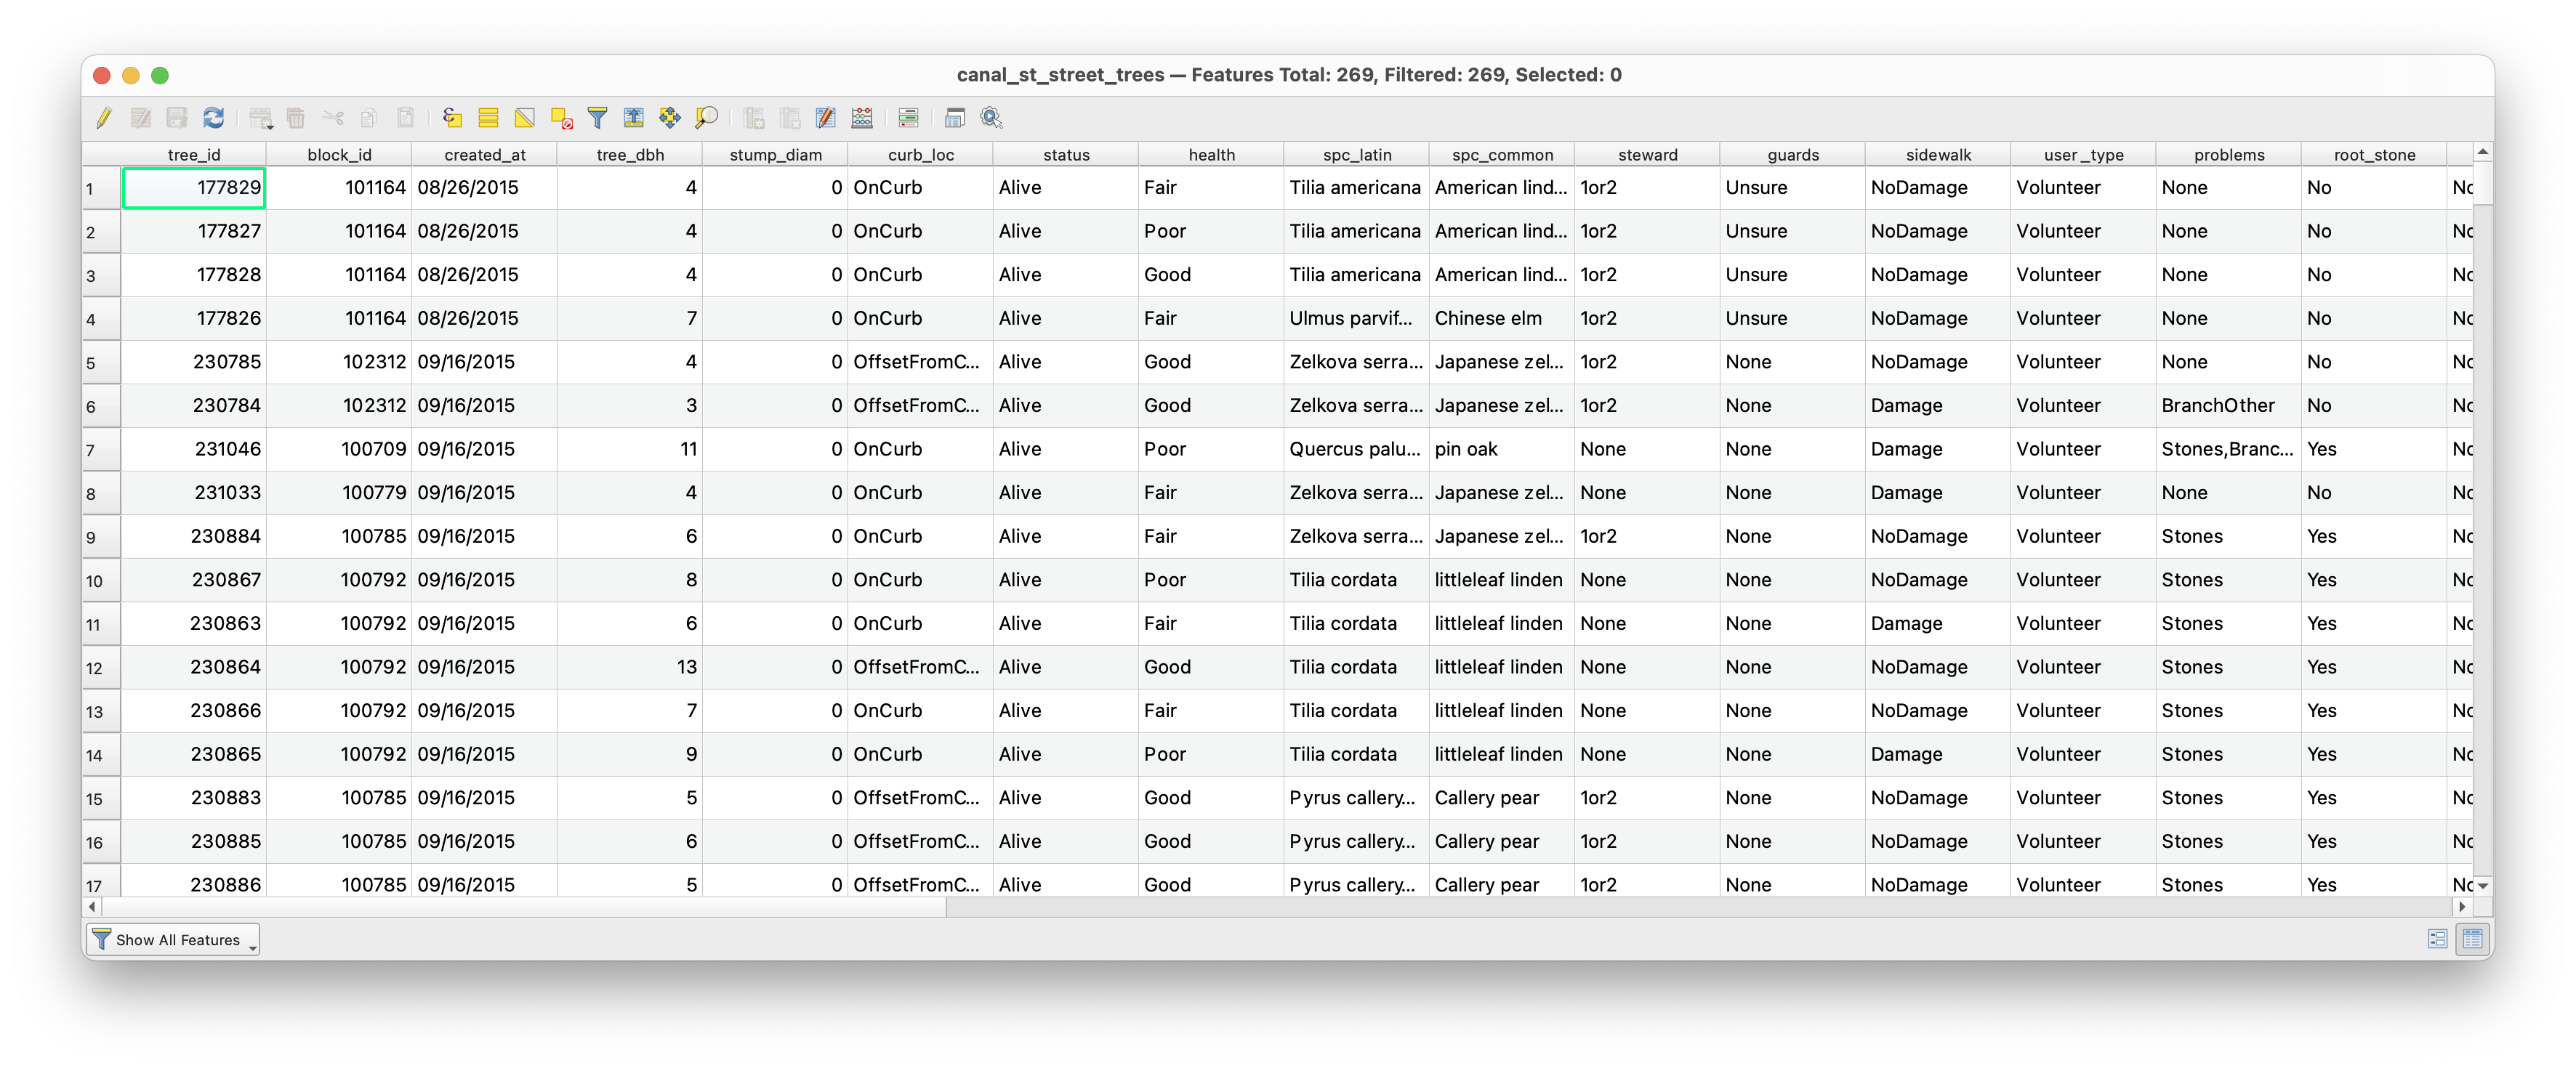Switch to table view at bottom right
This screenshot has width=2576, height=1068.
(2473, 939)
